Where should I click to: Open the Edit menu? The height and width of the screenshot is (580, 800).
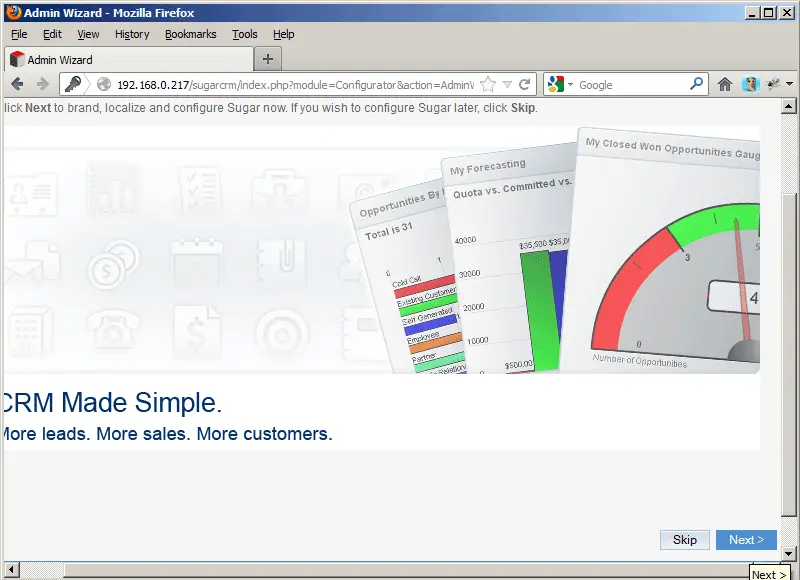(52, 34)
